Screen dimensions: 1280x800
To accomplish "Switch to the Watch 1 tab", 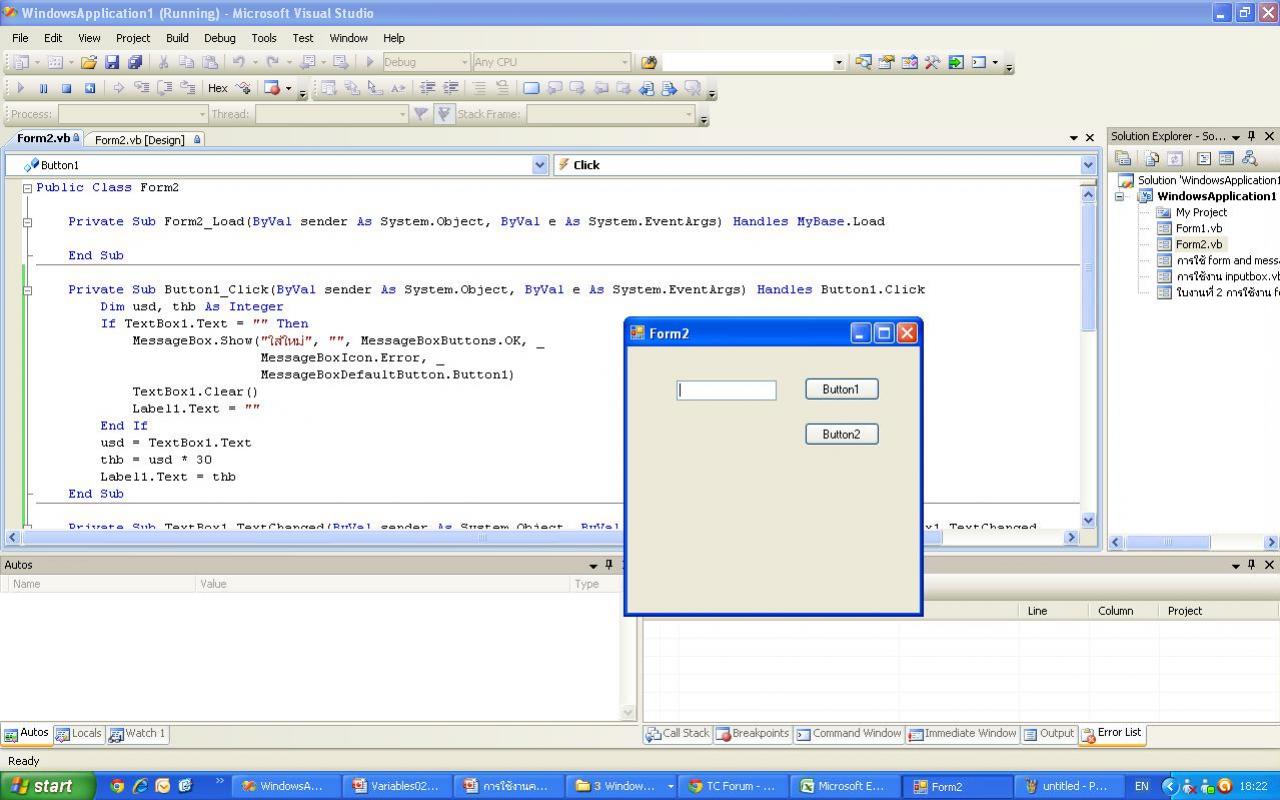I will tap(137, 734).
